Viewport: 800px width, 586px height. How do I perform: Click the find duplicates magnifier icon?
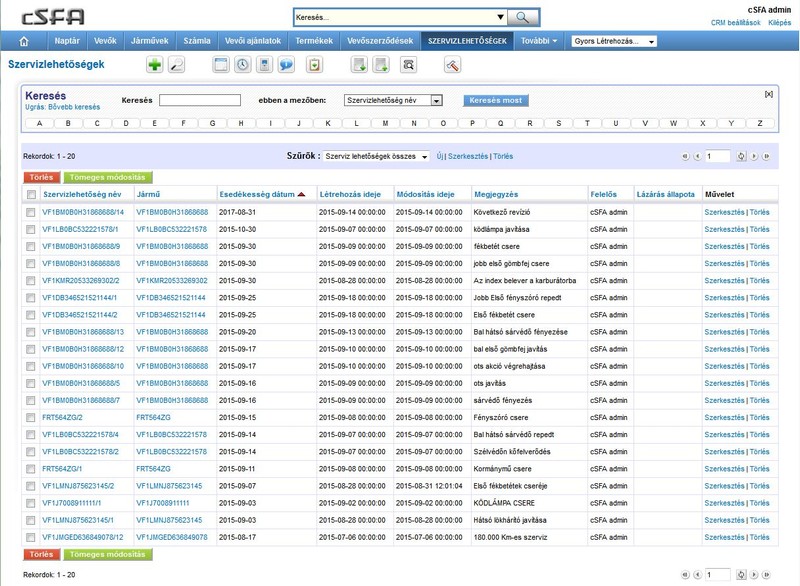408,65
